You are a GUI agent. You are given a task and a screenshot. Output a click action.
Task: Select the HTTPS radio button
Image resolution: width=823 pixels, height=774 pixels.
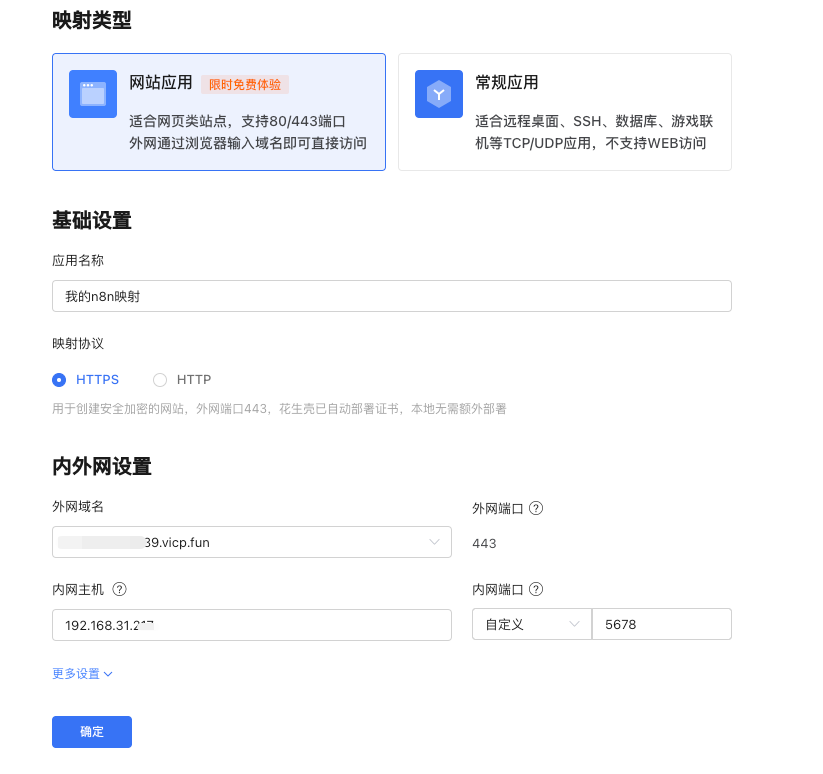coord(58,380)
